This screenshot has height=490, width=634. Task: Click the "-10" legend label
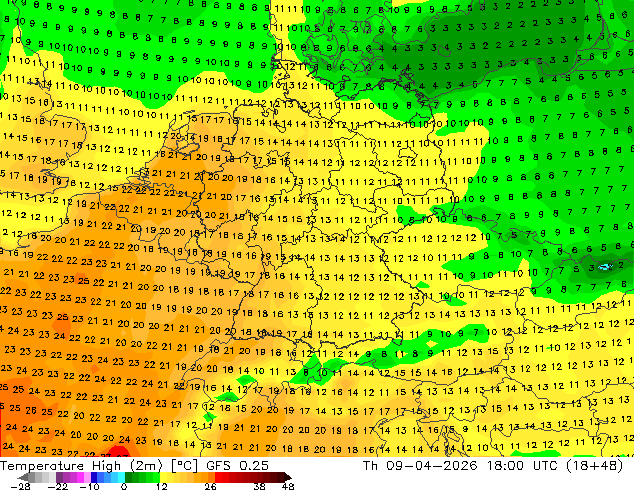[90, 486]
